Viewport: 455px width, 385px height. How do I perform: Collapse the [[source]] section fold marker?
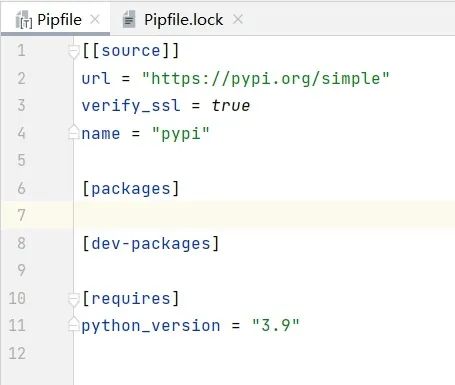pyautogui.click(x=73, y=51)
